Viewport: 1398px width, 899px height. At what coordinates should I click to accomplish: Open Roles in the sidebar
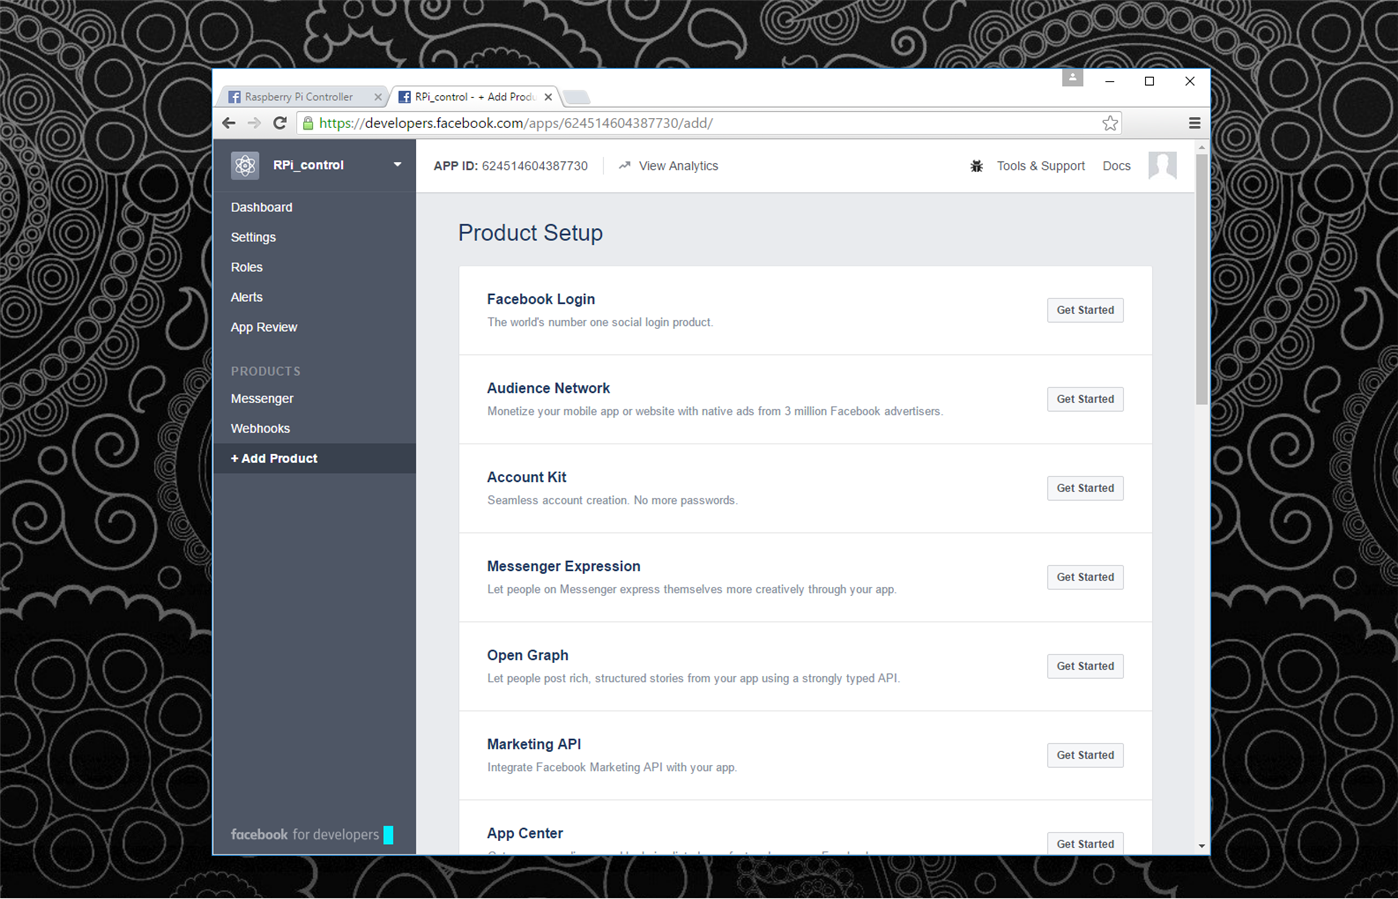coord(247,267)
